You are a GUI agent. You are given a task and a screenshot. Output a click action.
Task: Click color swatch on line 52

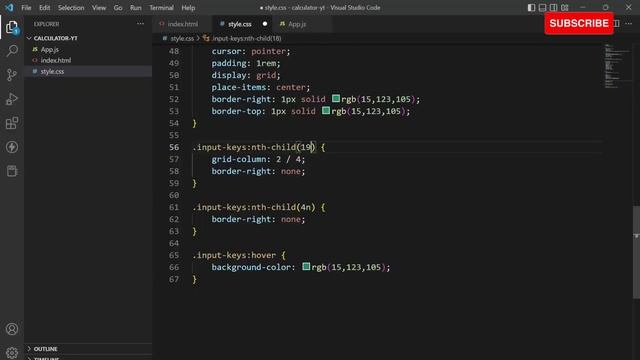click(336, 99)
